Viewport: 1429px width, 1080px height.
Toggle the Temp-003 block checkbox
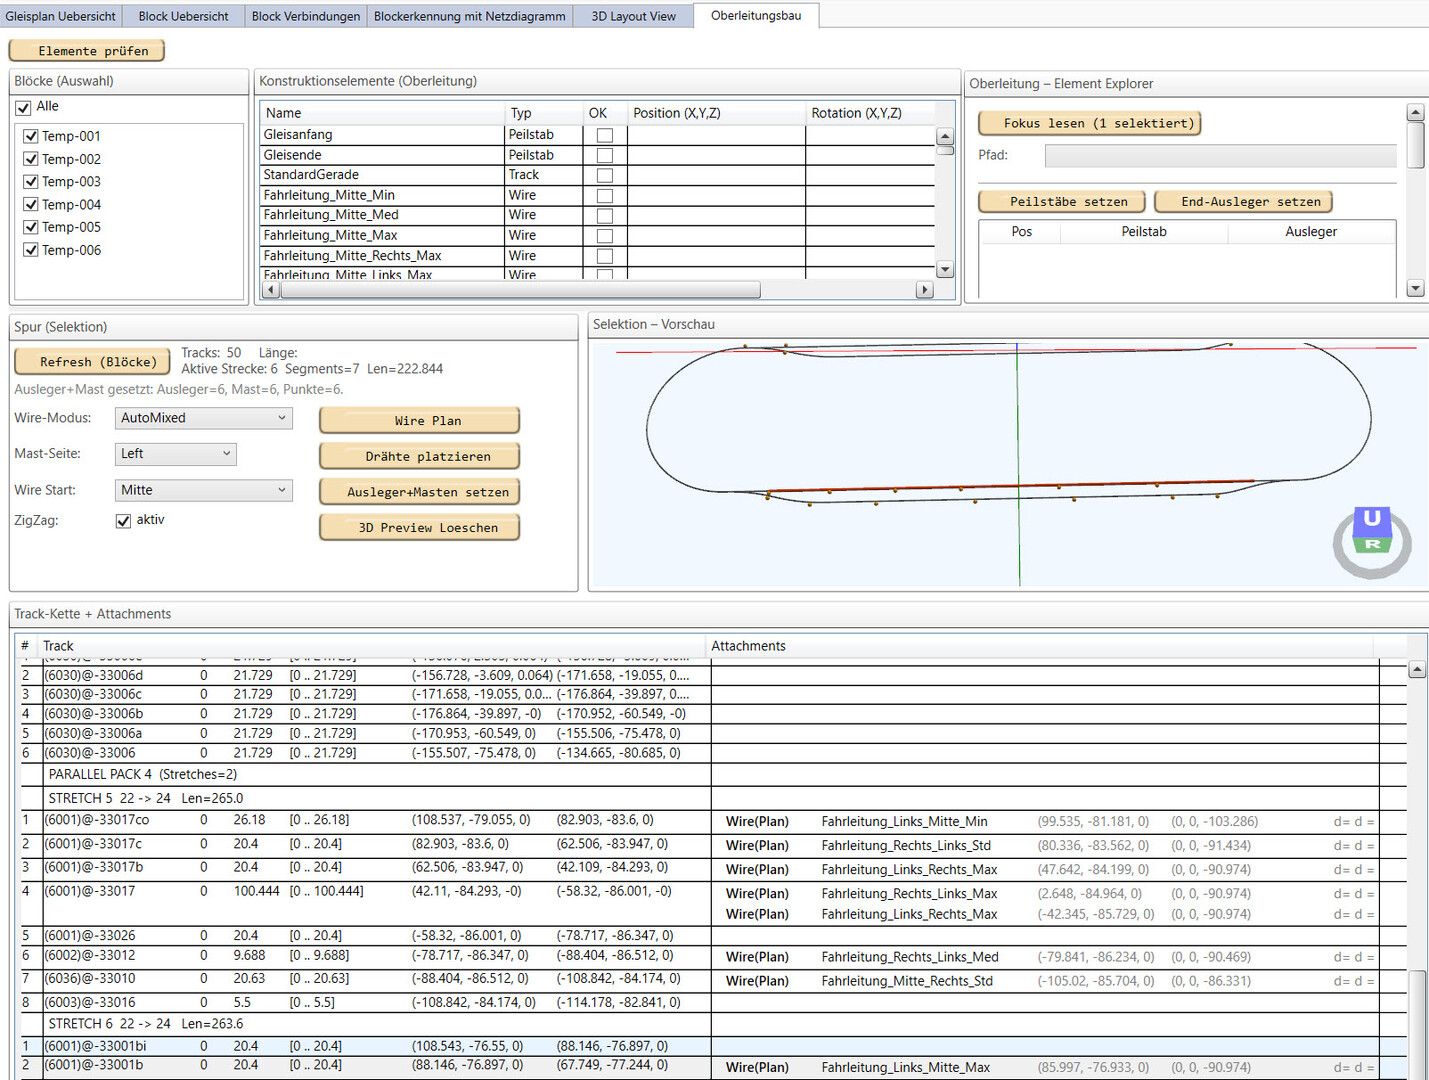coord(31,182)
